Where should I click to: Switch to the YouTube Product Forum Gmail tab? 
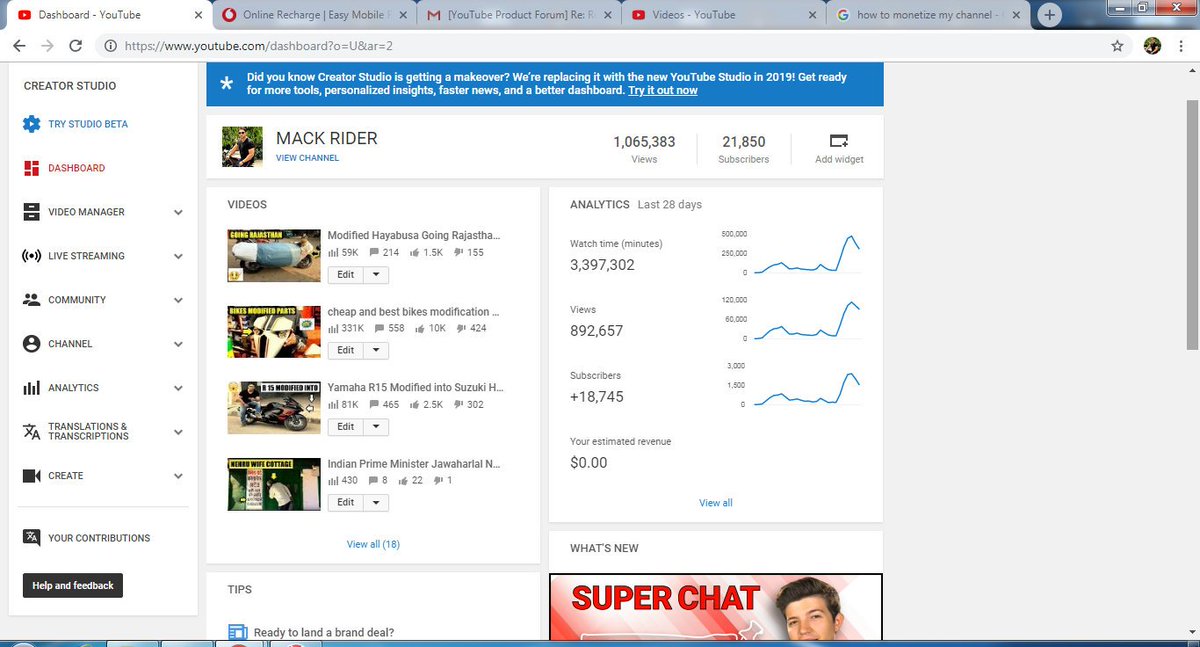pos(517,15)
